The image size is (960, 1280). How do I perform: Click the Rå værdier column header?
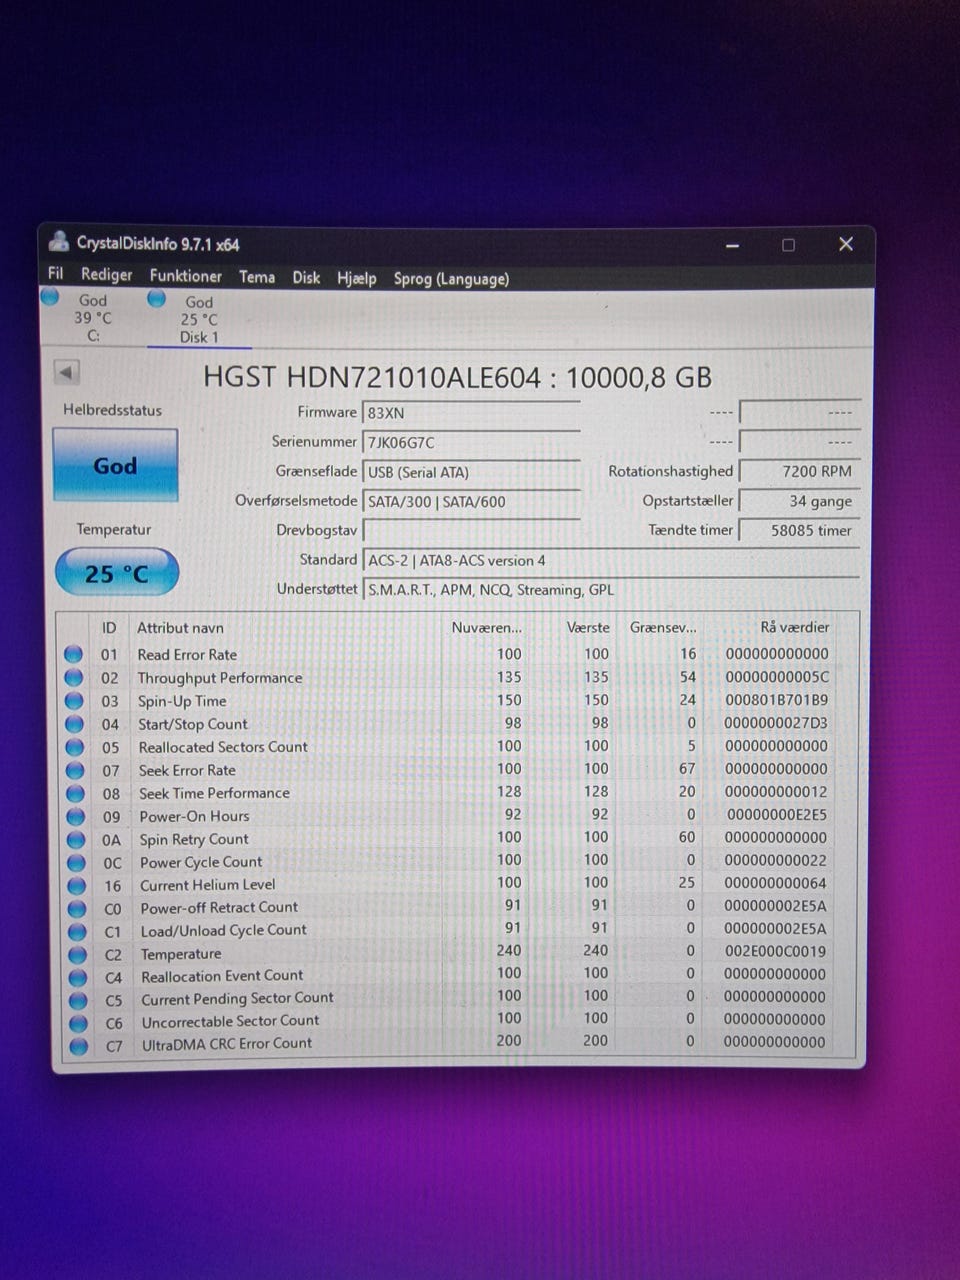pyautogui.click(x=794, y=628)
